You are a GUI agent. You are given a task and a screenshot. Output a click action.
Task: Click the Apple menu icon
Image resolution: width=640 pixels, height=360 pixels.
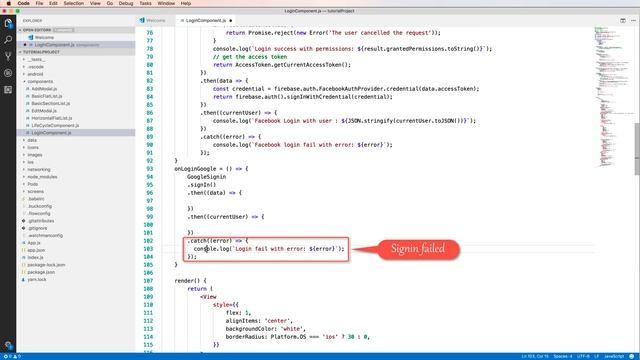(8, 3)
